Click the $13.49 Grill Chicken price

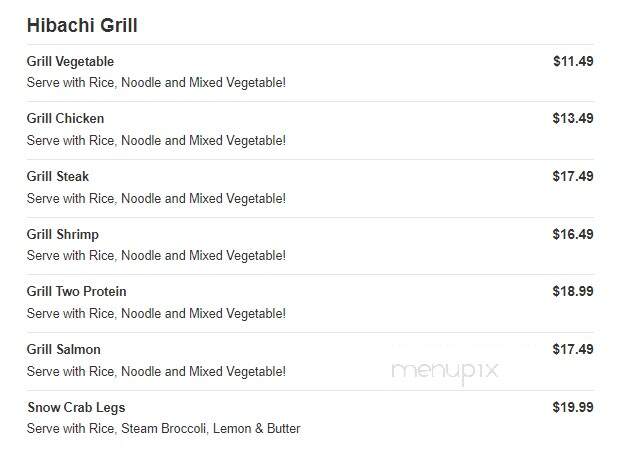[573, 118]
